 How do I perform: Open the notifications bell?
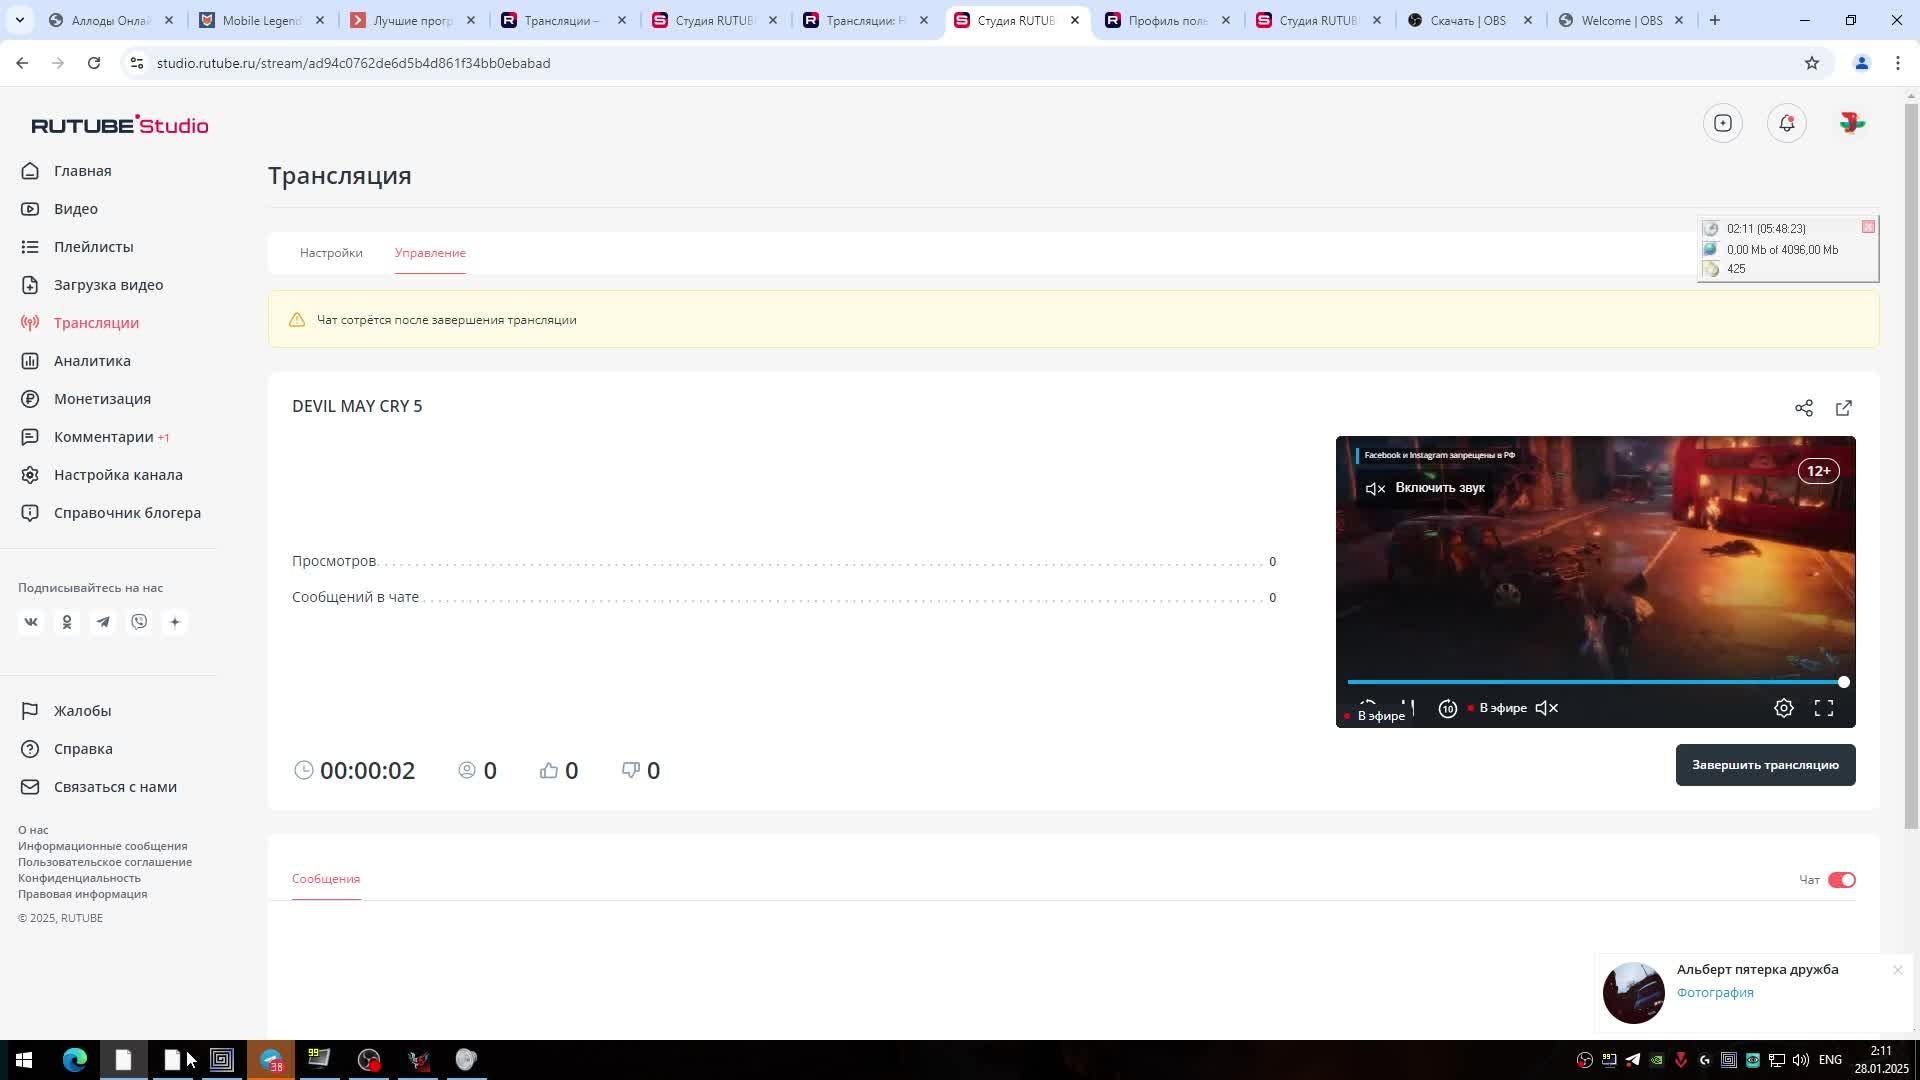[x=1786, y=123]
